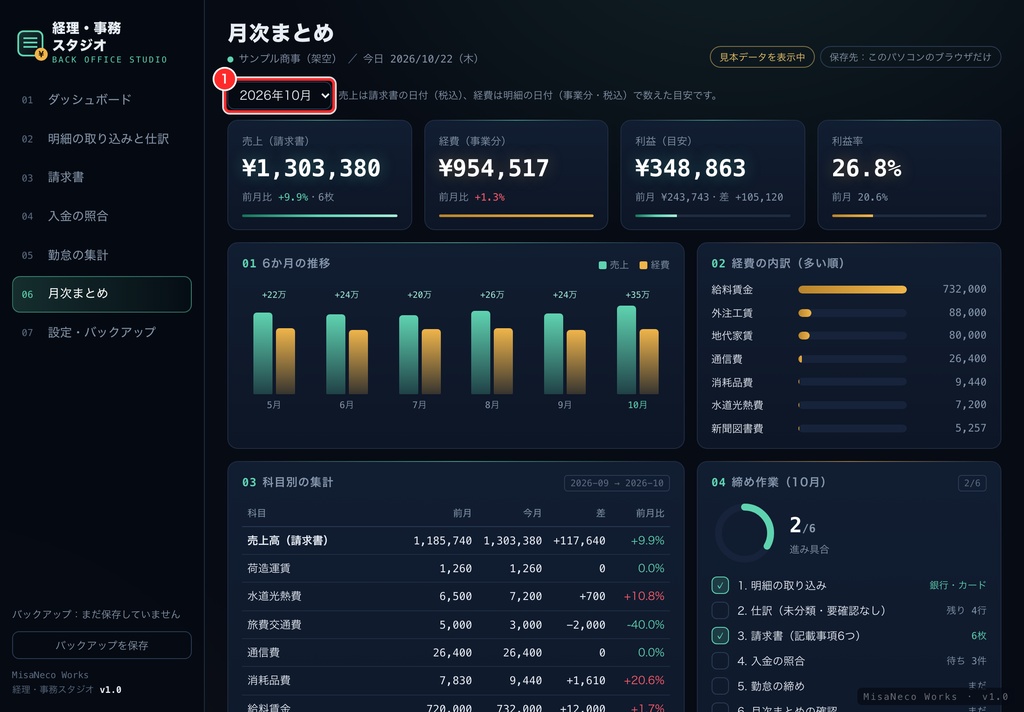Click the 2/6 progress ring
Image resolution: width=1024 pixels, height=712 pixels.
[744, 532]
